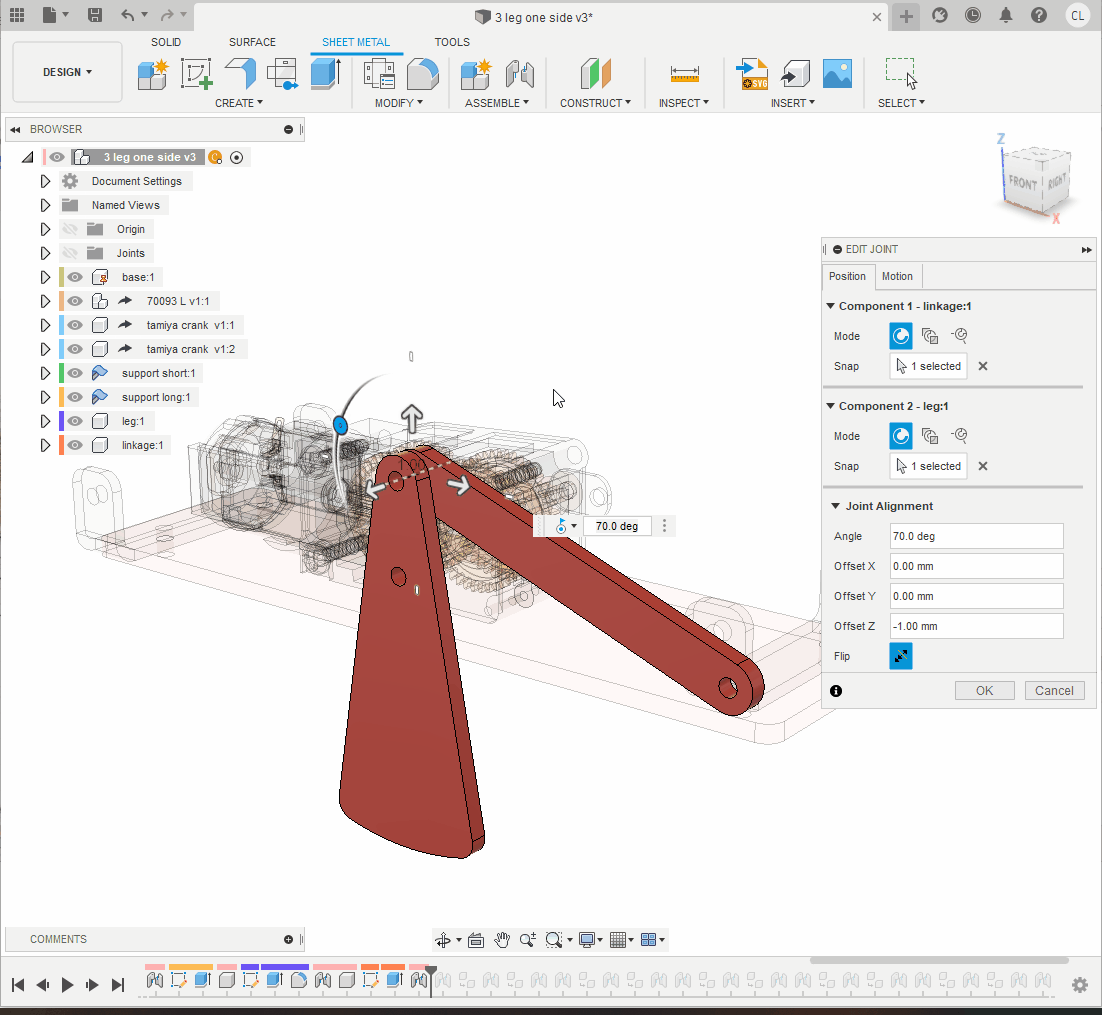
Task: Switch to the Motion tab
Action: point(896,276)
